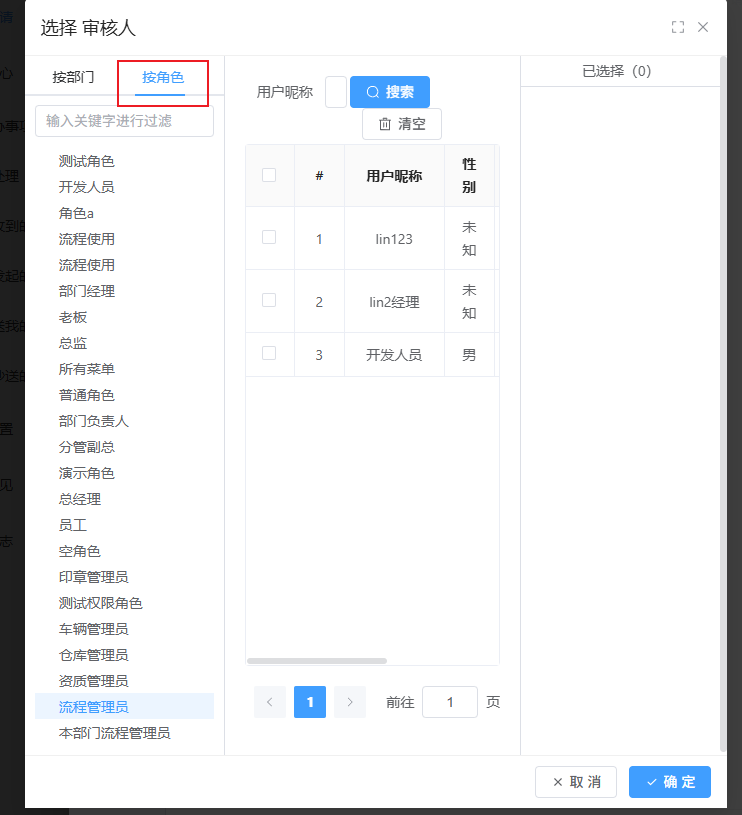The height and width of the screenshot is (815, 742).
Task: Click the 搜索 search button
Action: tap(390, 92)
